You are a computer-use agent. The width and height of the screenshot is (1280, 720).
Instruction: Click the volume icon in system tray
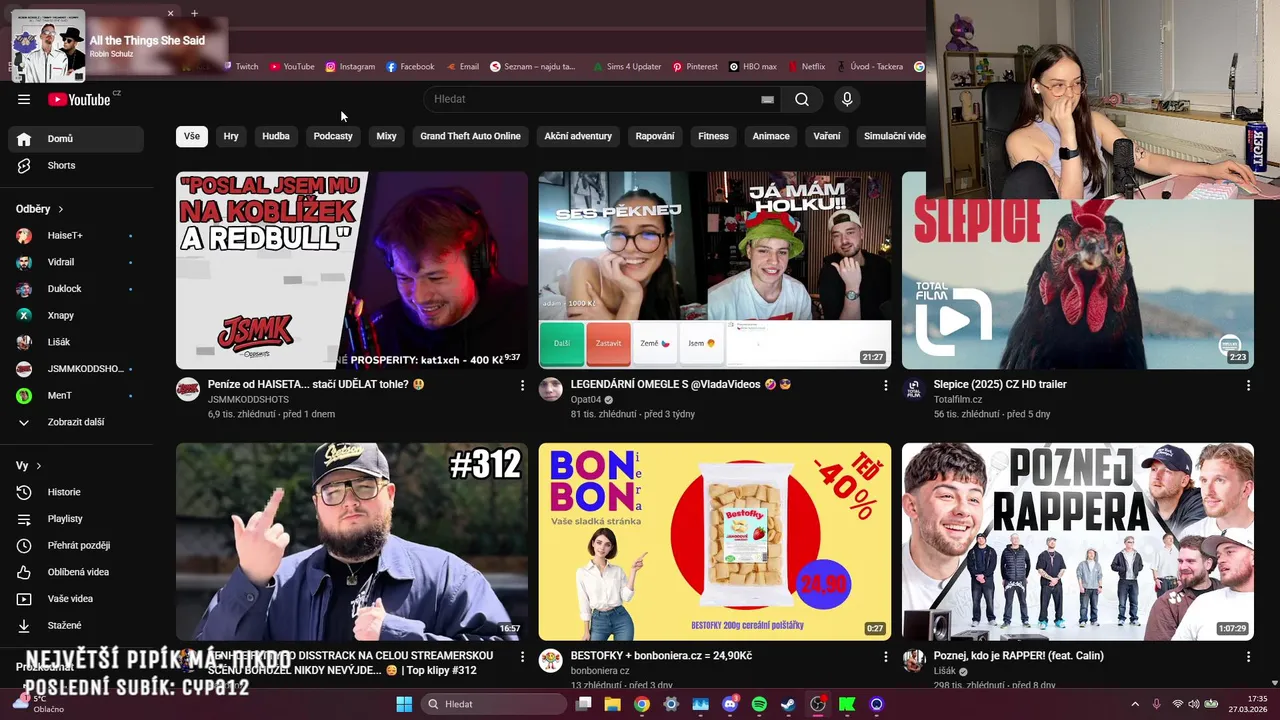(1193, 704)
